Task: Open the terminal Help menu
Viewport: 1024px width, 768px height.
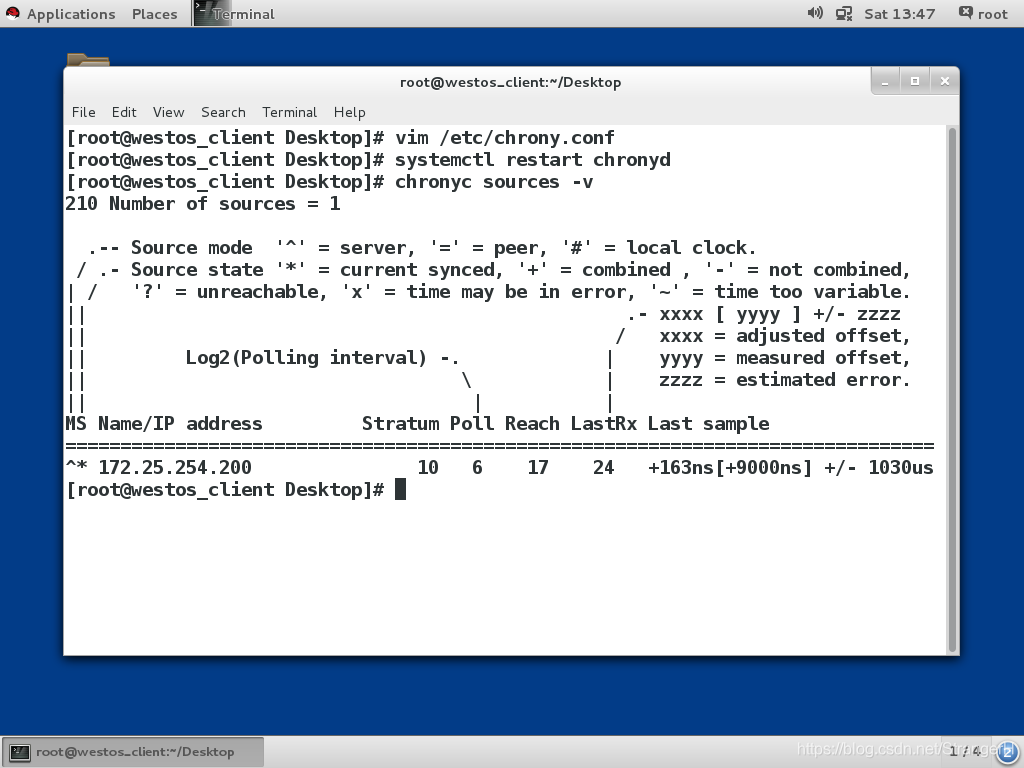Action: pyautogui.click(x=349, y=112)
